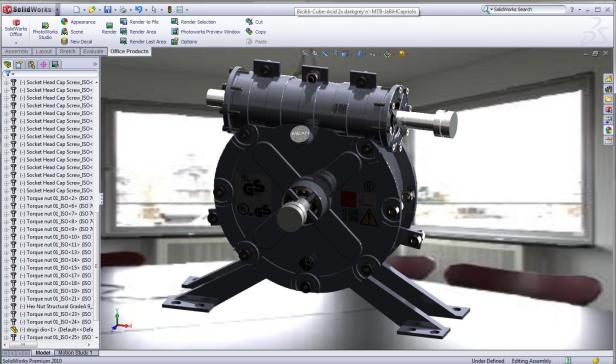Open the Save dropdown arrow
Viewport: 616px width, 364px height.
tap(115, 10)
